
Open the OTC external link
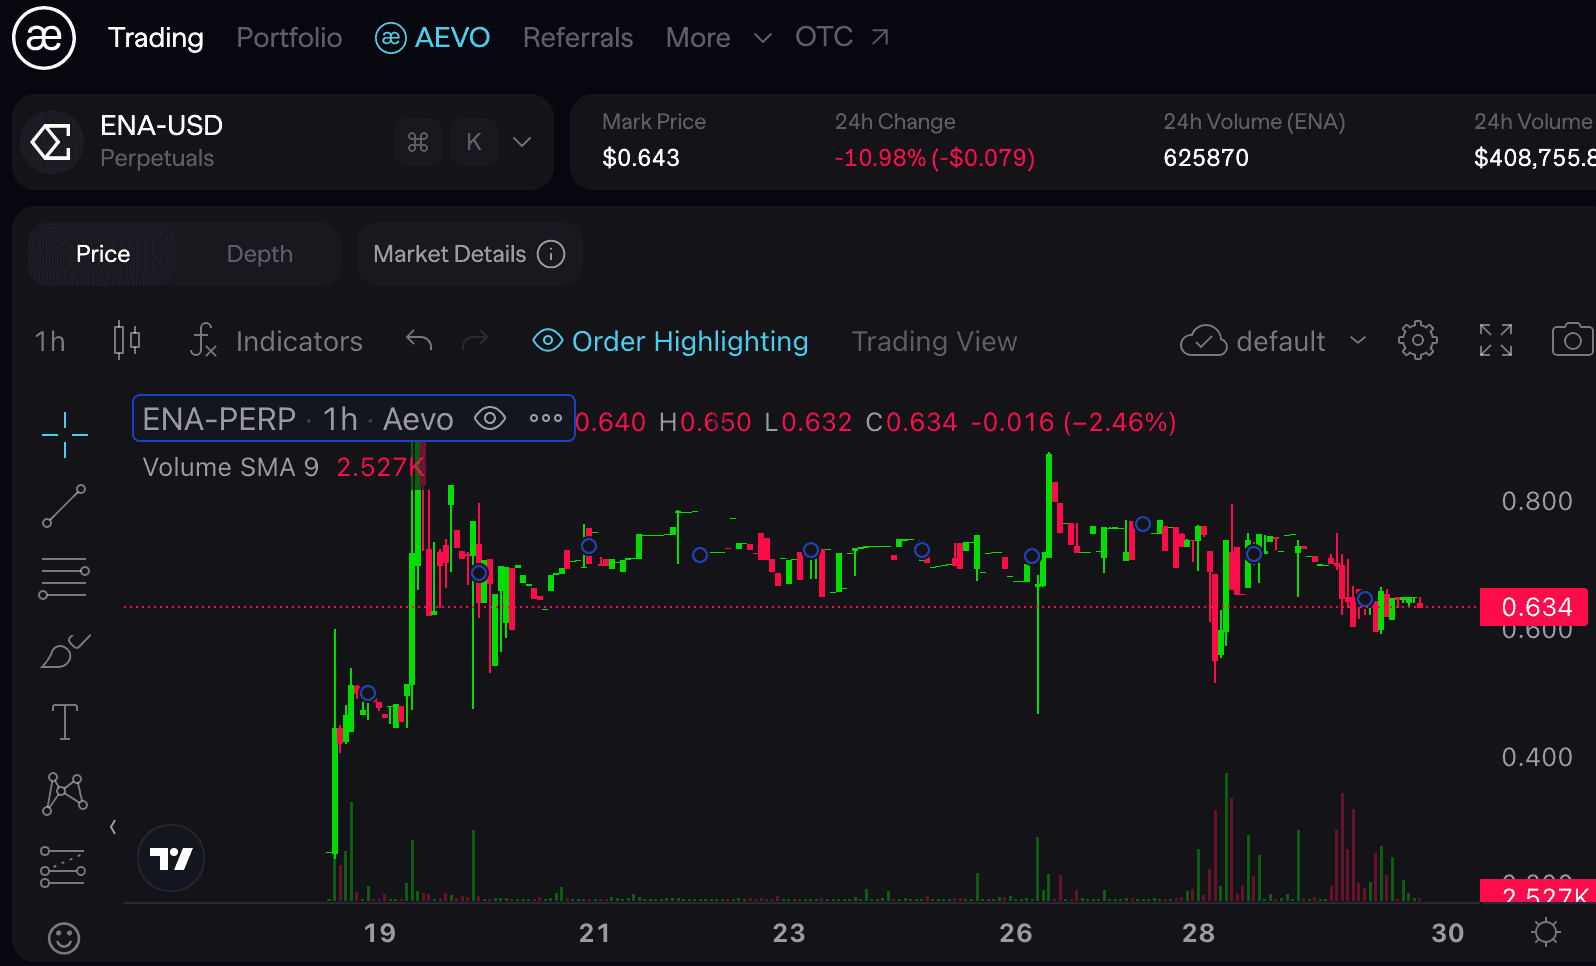841,37
